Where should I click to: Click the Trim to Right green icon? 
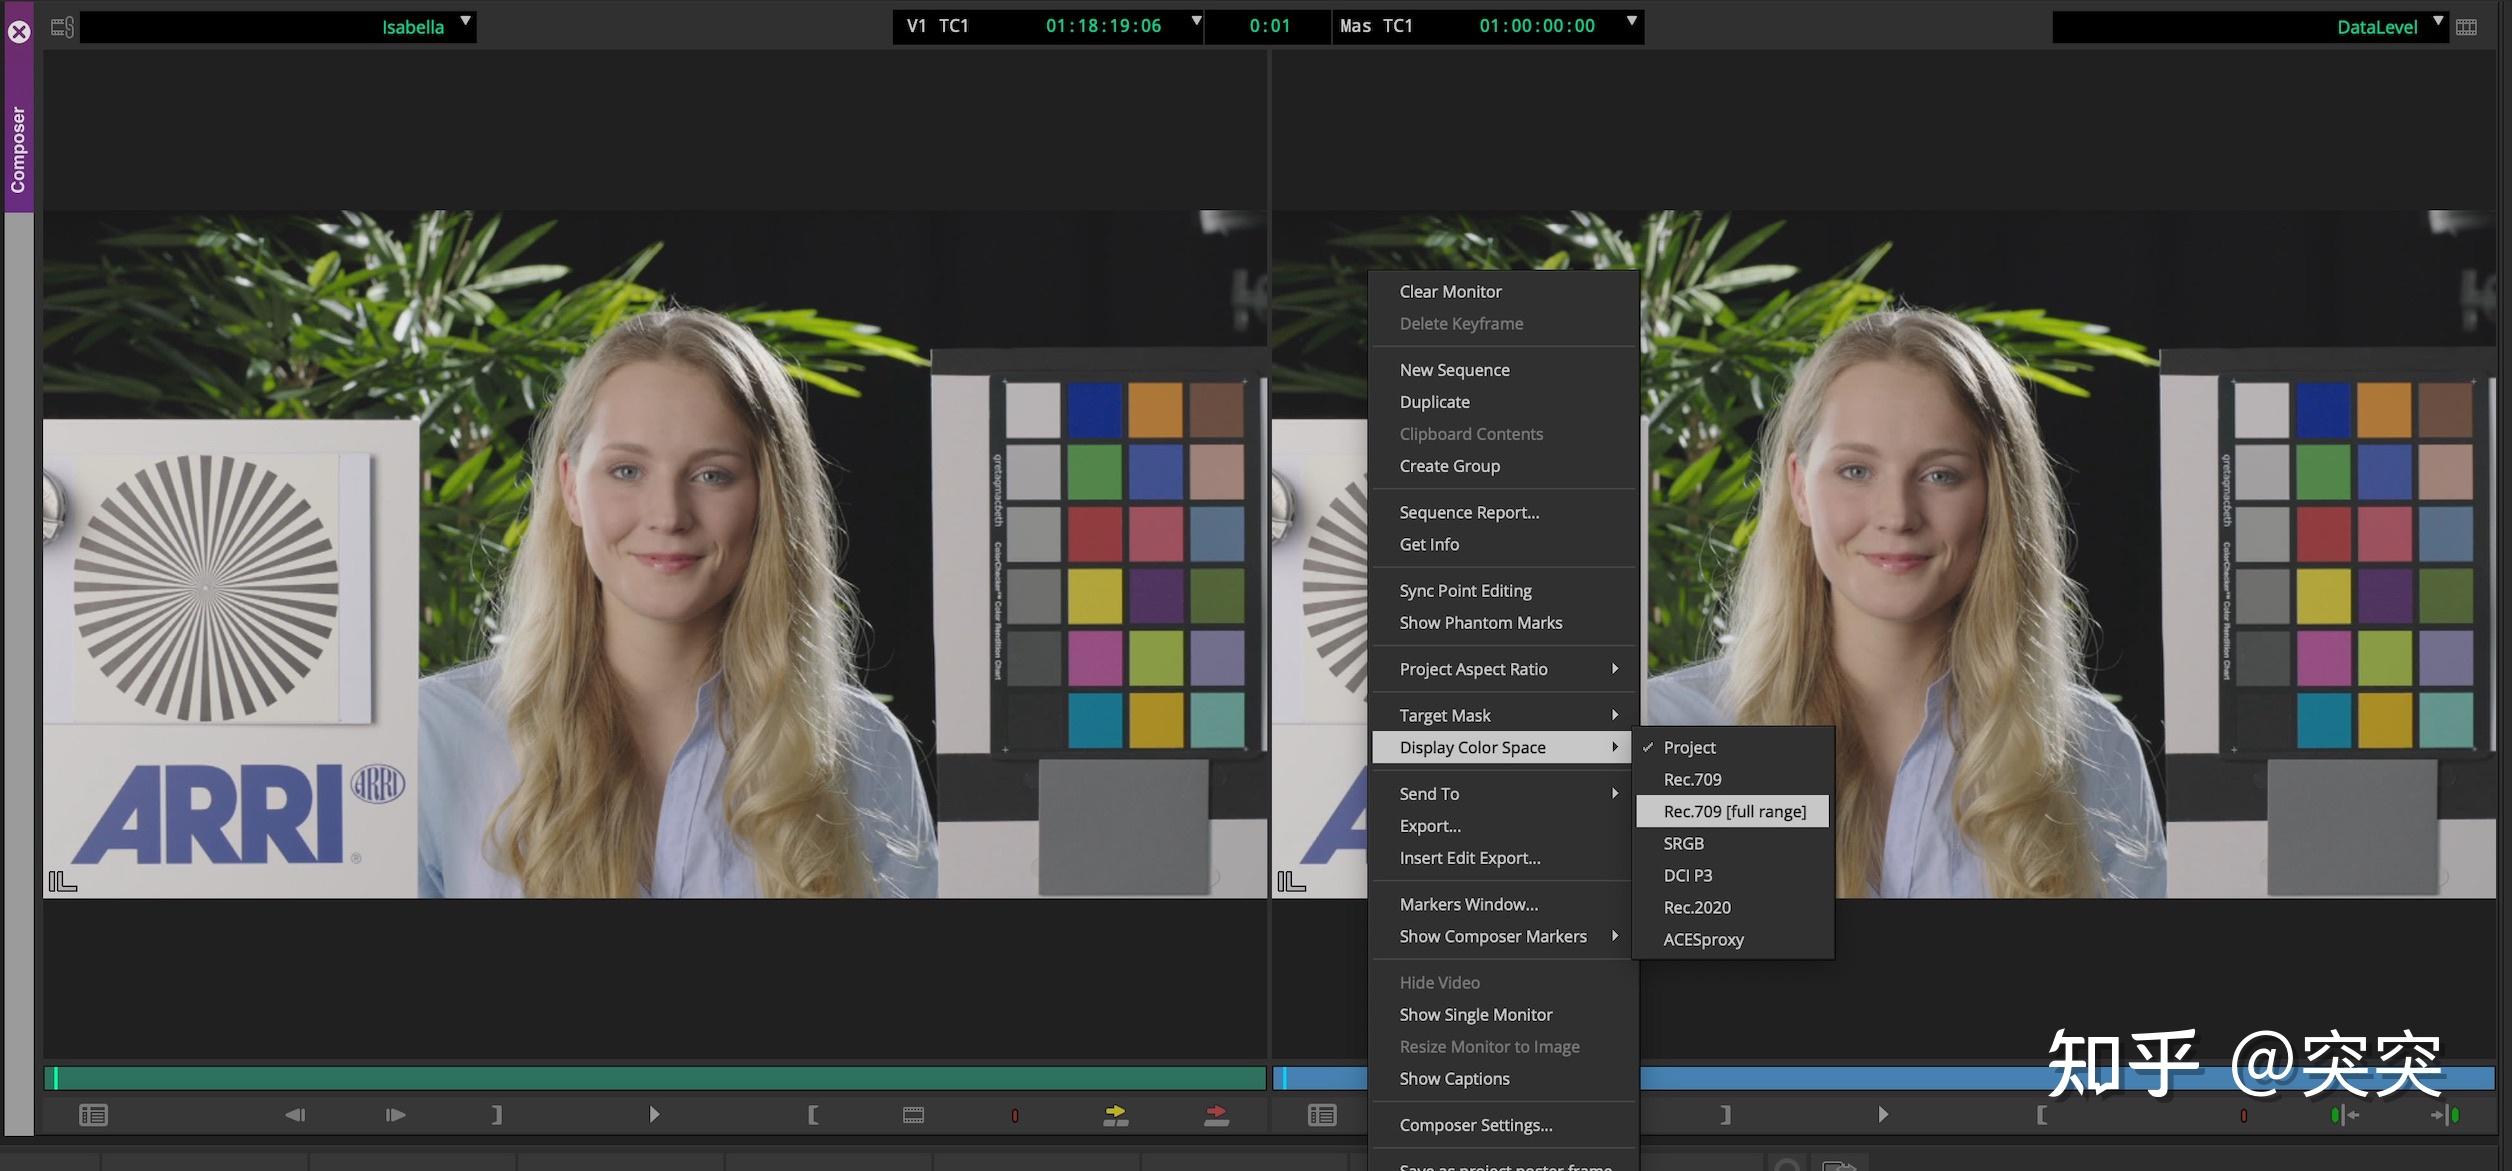click(2446, 1115)
